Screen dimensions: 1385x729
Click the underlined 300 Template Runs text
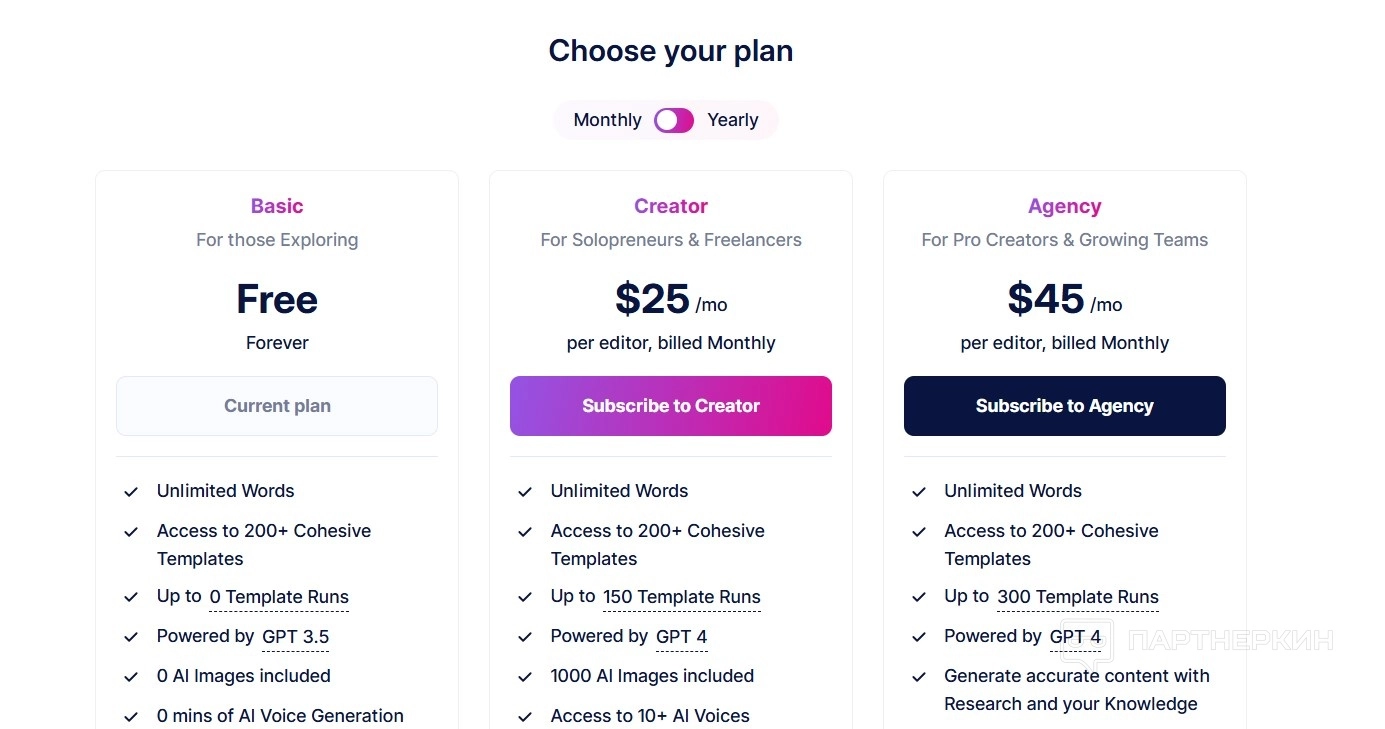point(1077,597)
